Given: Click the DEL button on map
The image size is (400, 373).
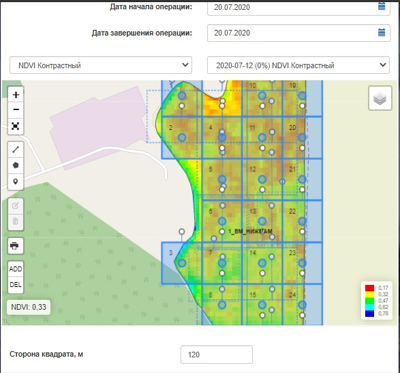Looking at the screenshot, I should click(x=15, y=285).
